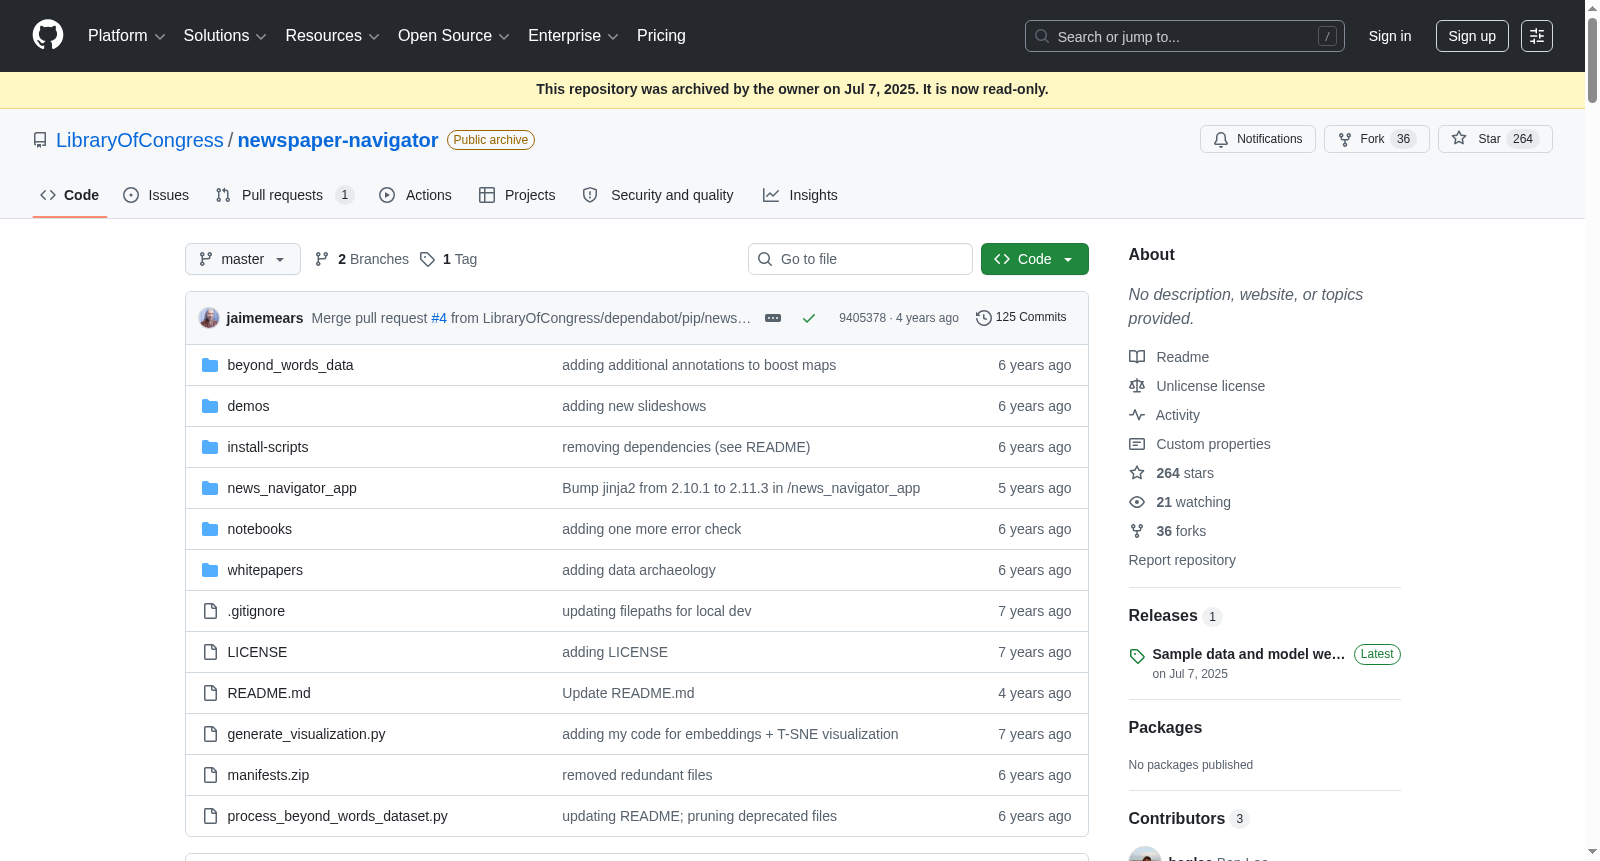This screenshot has height=861, width=1600.
Task: Click the README.md file icon
Action: pyautogui.click(x=210, y=693)
